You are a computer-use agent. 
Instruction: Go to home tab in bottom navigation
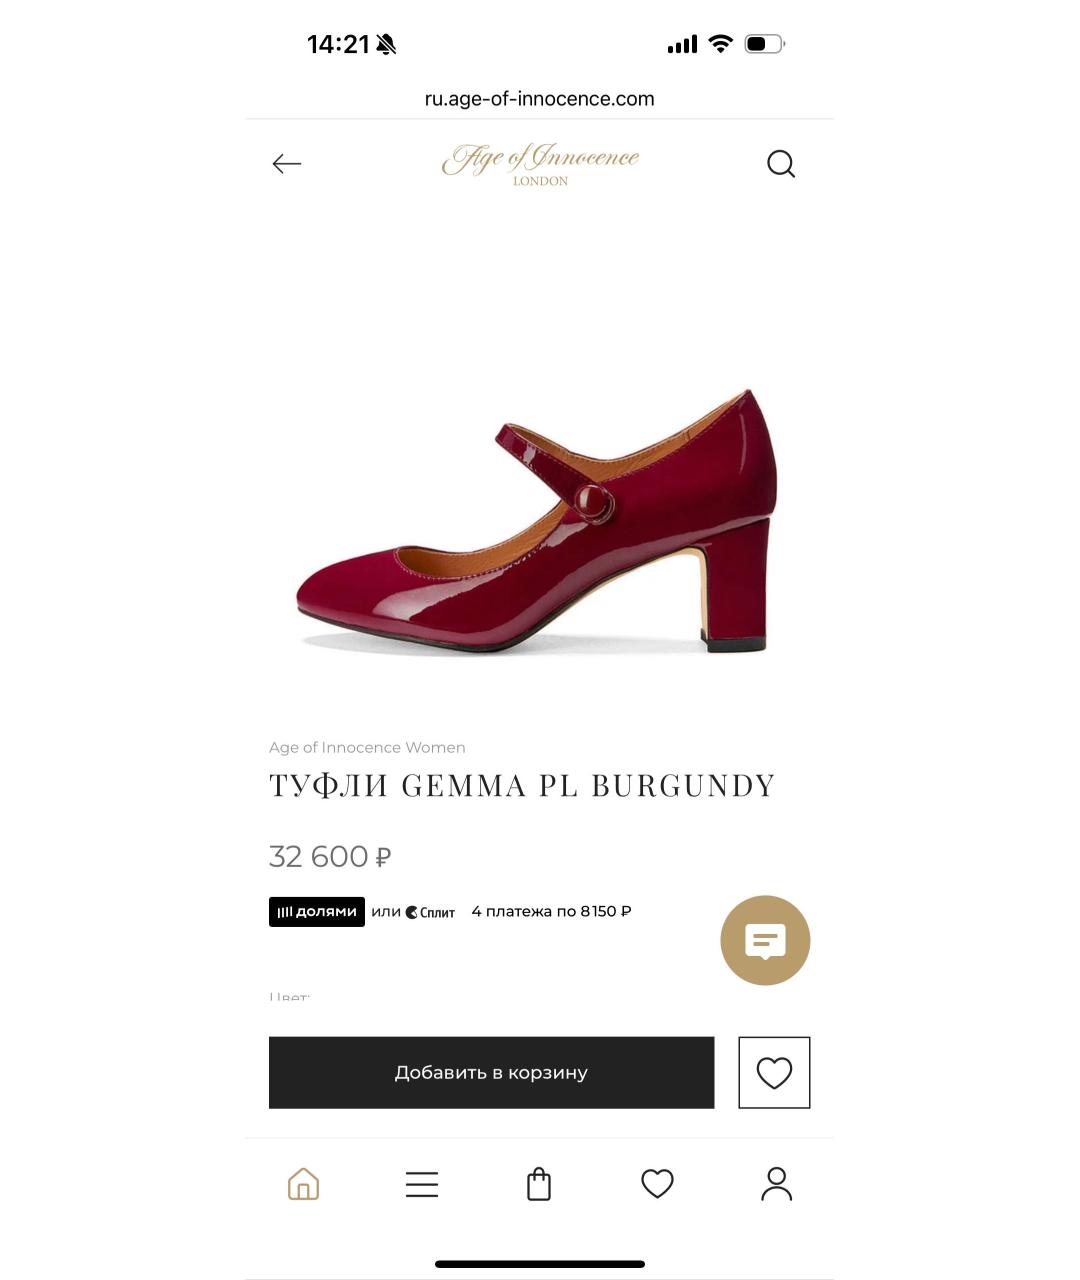[303, 1184]
